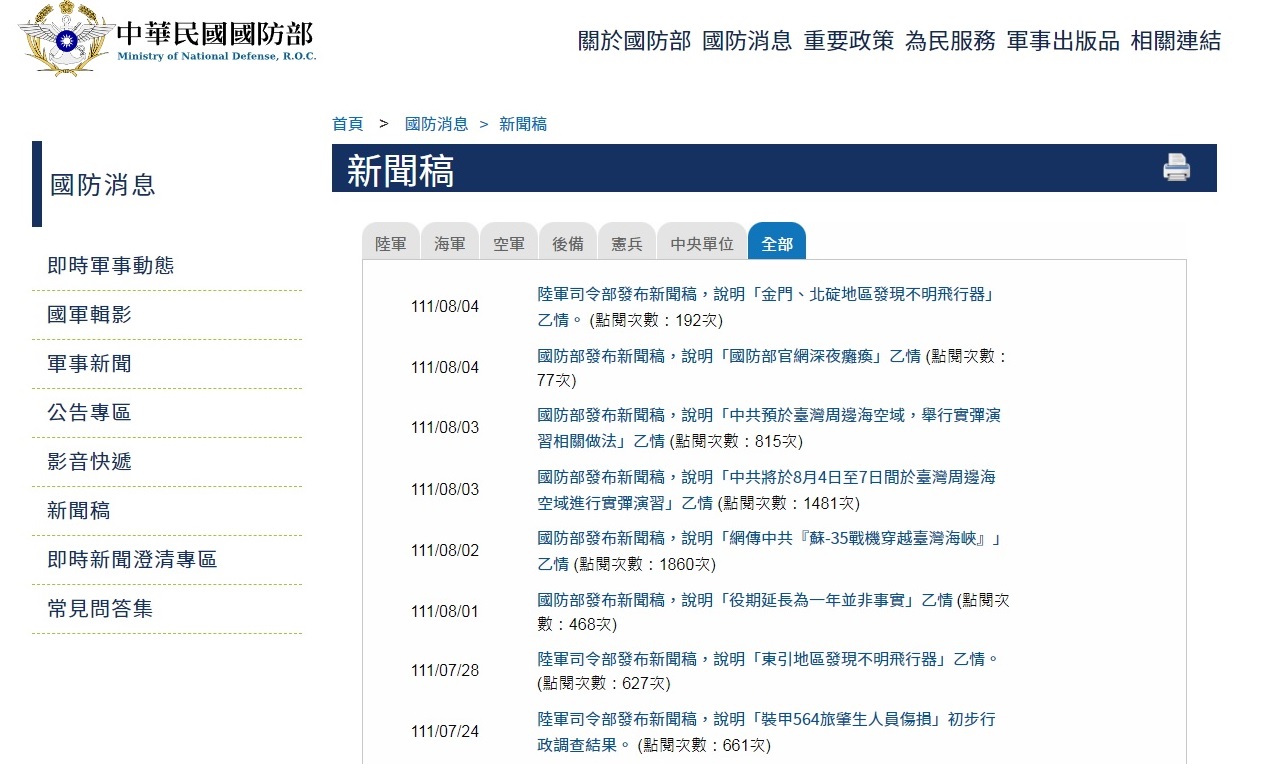This screenshot has height=764, width=1266.
Task: Select 重要政策 in the navigation bar
Action: click(849, 41)
